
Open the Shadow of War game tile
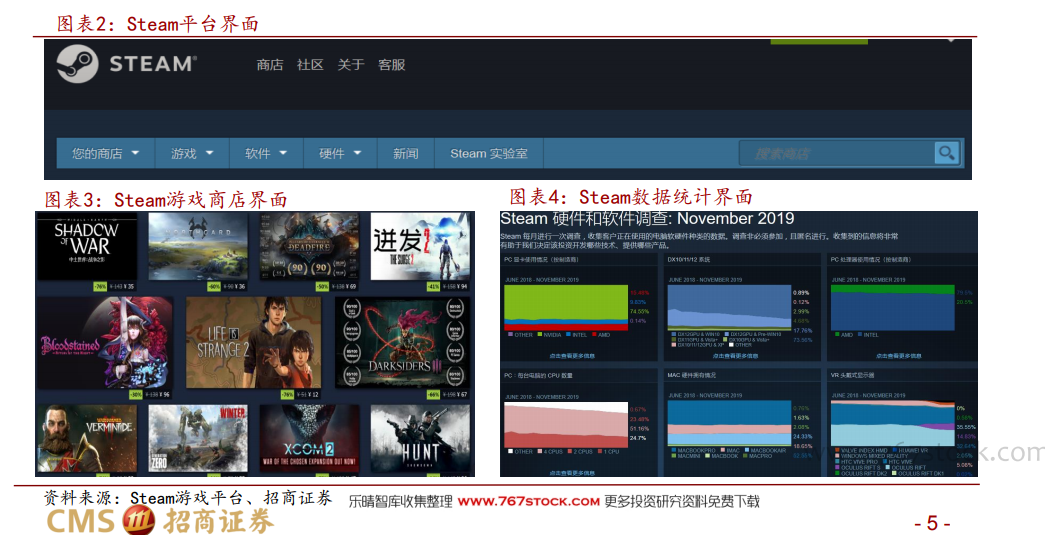[x=87, y=246]
